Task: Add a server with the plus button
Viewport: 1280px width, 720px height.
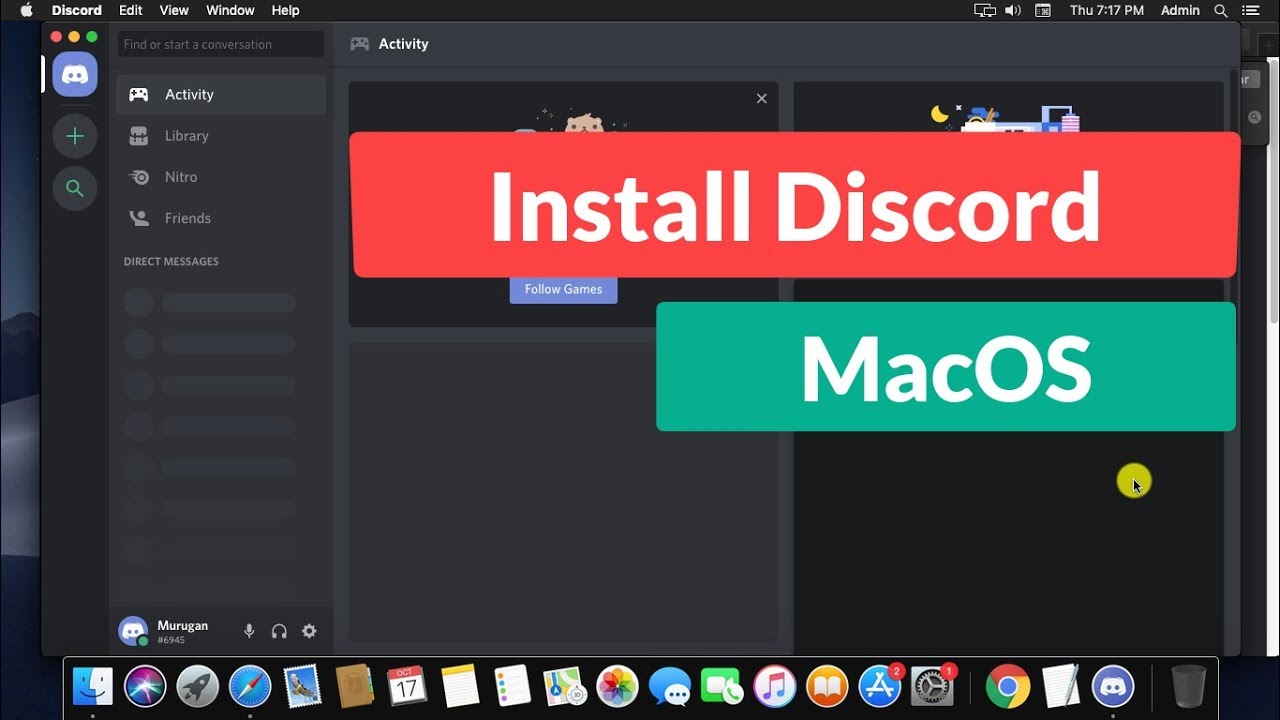Action: [75, 136]
